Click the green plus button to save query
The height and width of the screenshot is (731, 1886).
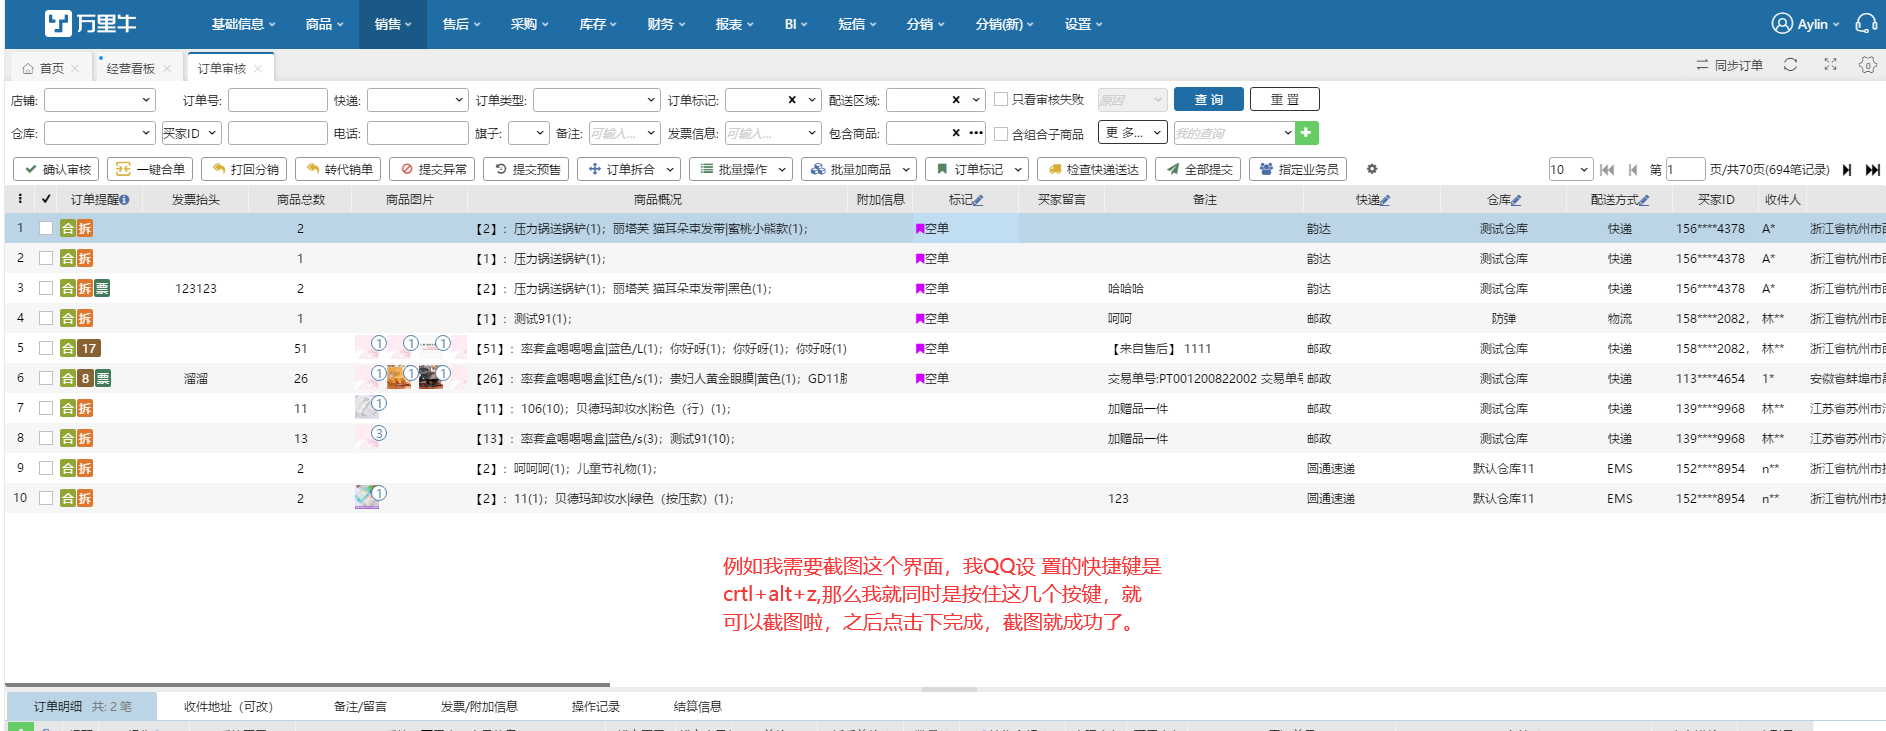pyautogui.click(x=1307, y=133)
